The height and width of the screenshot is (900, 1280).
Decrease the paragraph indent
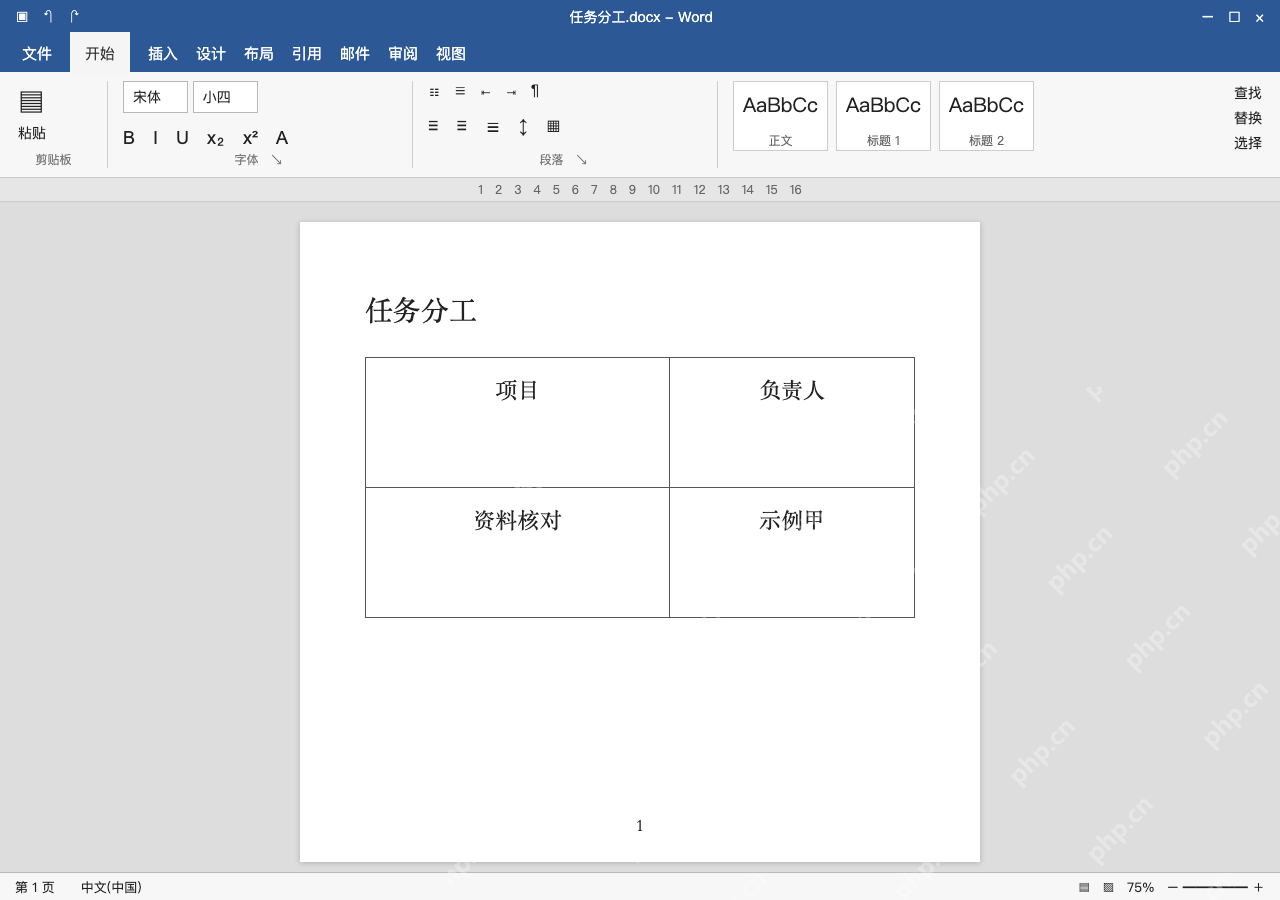485,92
